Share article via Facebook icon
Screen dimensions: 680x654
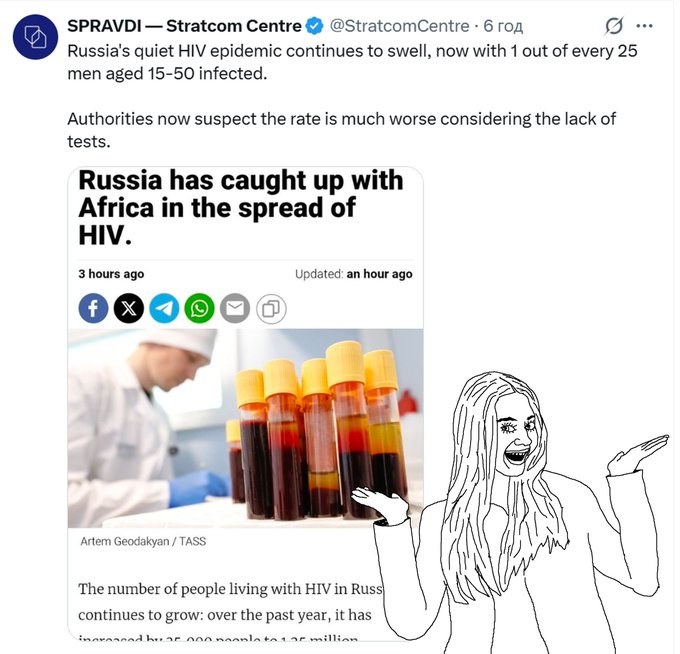(93, 308)
